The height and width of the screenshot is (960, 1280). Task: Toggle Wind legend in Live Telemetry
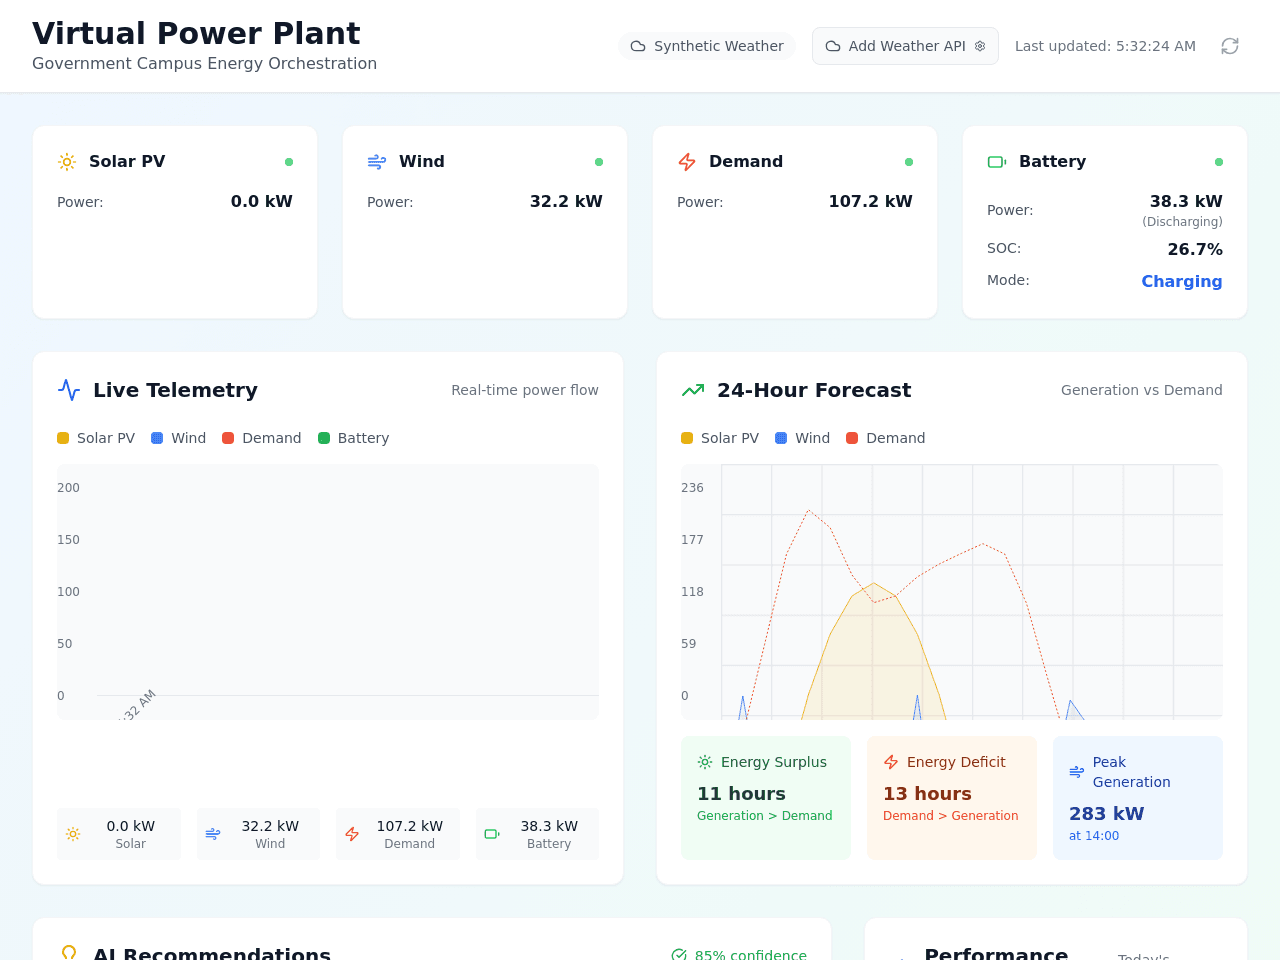[x=178, y=438]
